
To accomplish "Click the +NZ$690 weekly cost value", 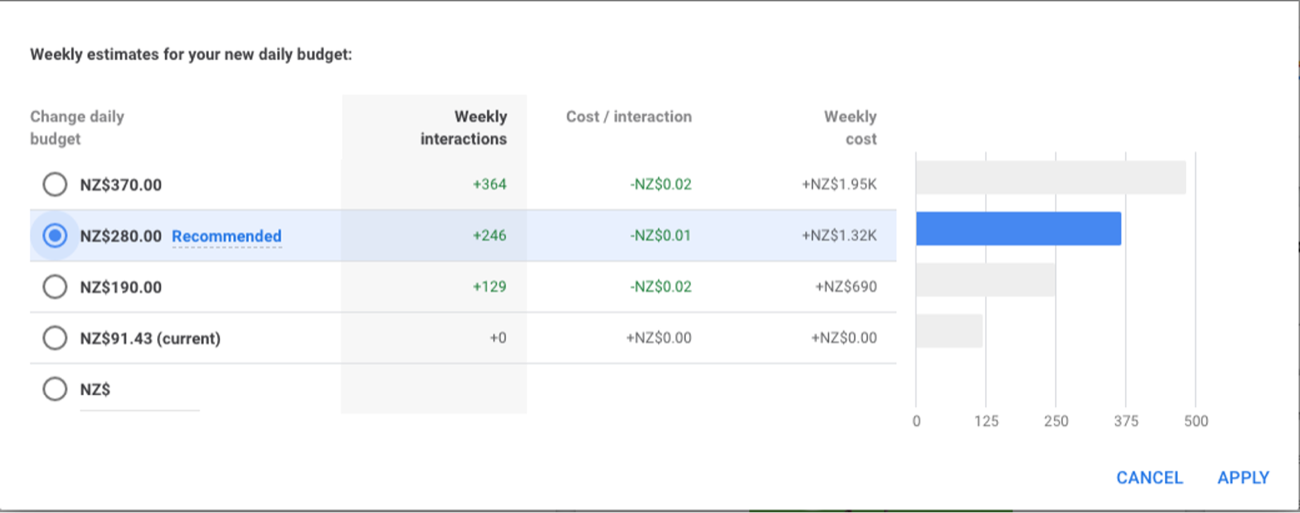I will pyautogui.click(x=846, y=287).
